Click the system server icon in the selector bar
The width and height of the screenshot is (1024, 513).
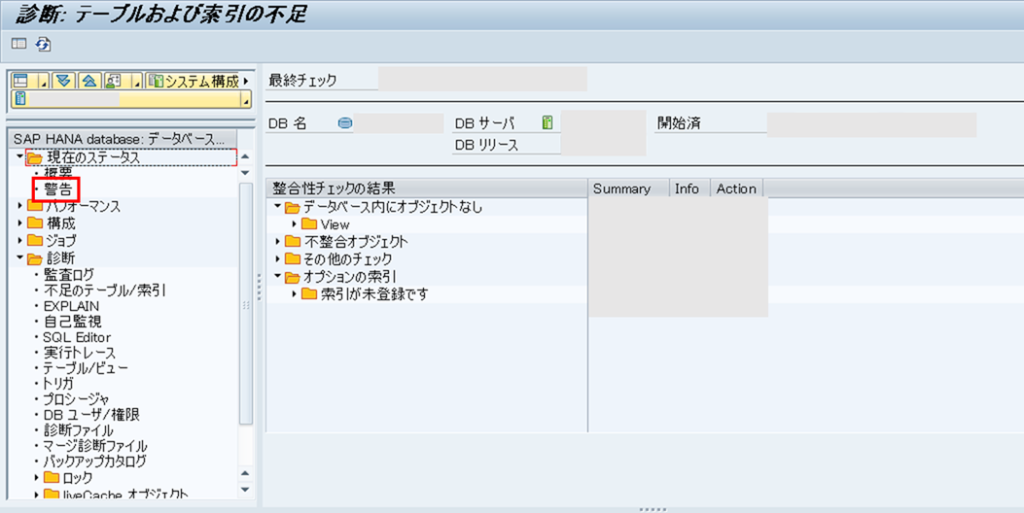point(21,99)
